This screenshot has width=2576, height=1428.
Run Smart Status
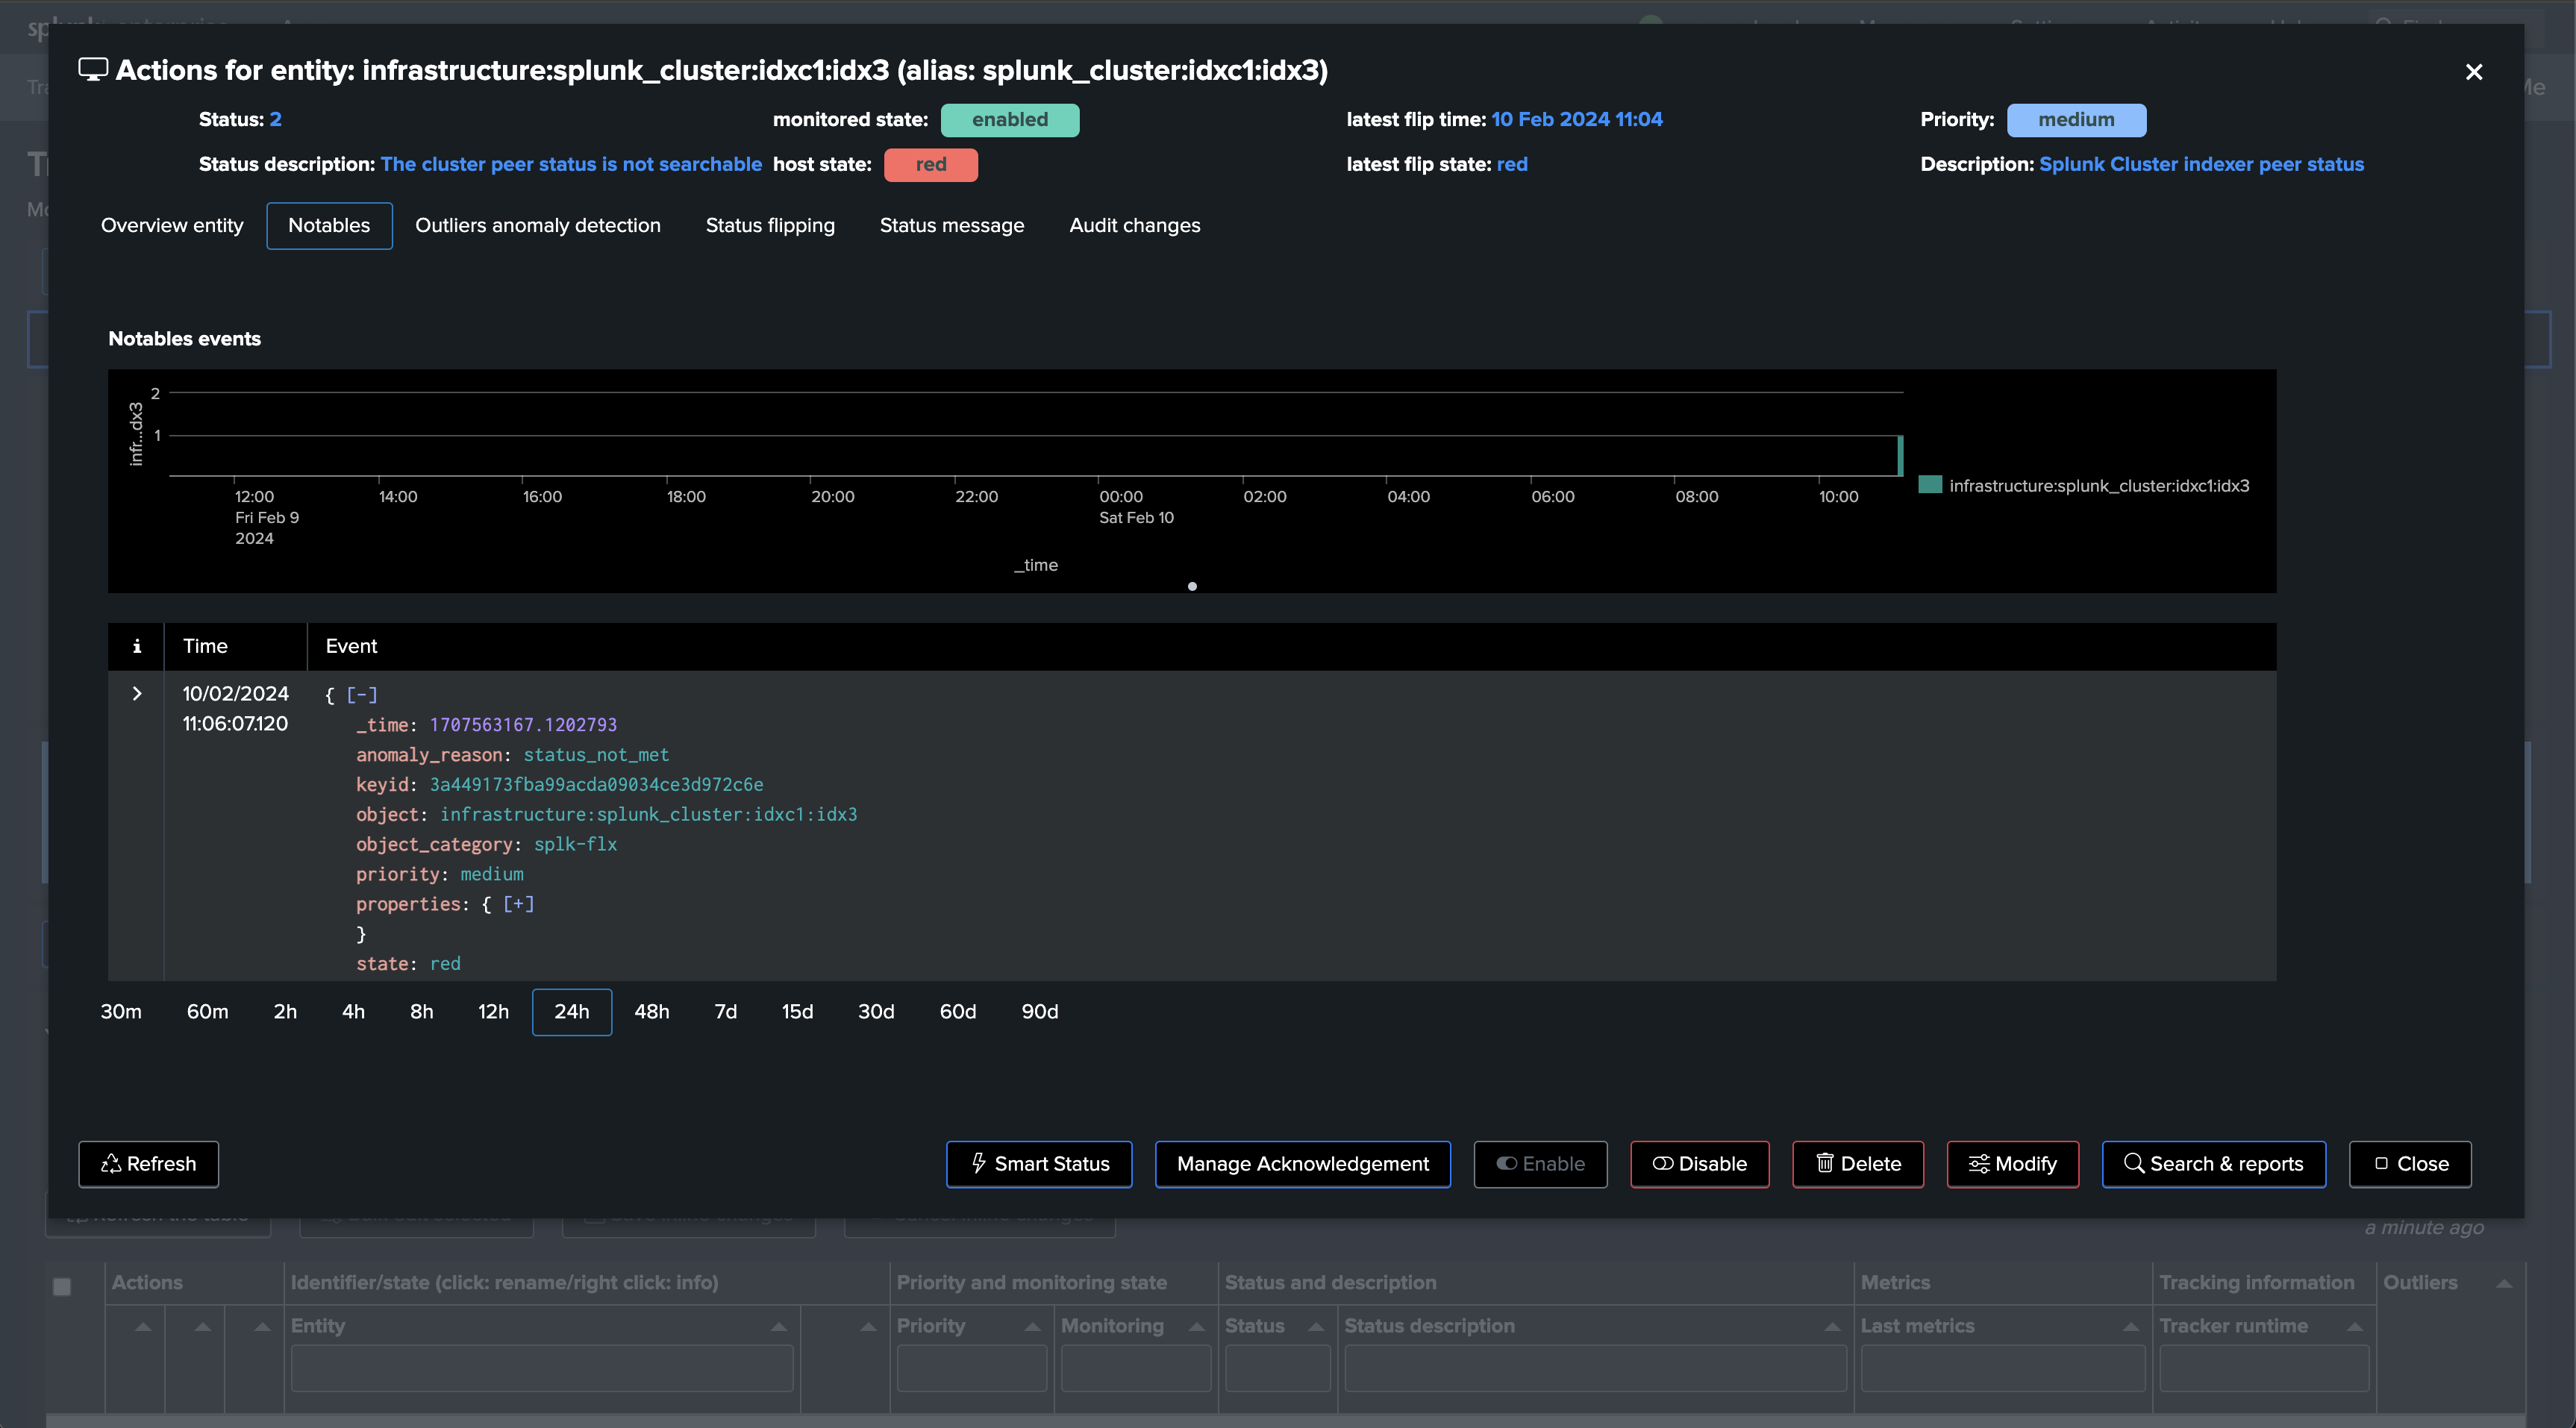(x=1039, y=1164)
